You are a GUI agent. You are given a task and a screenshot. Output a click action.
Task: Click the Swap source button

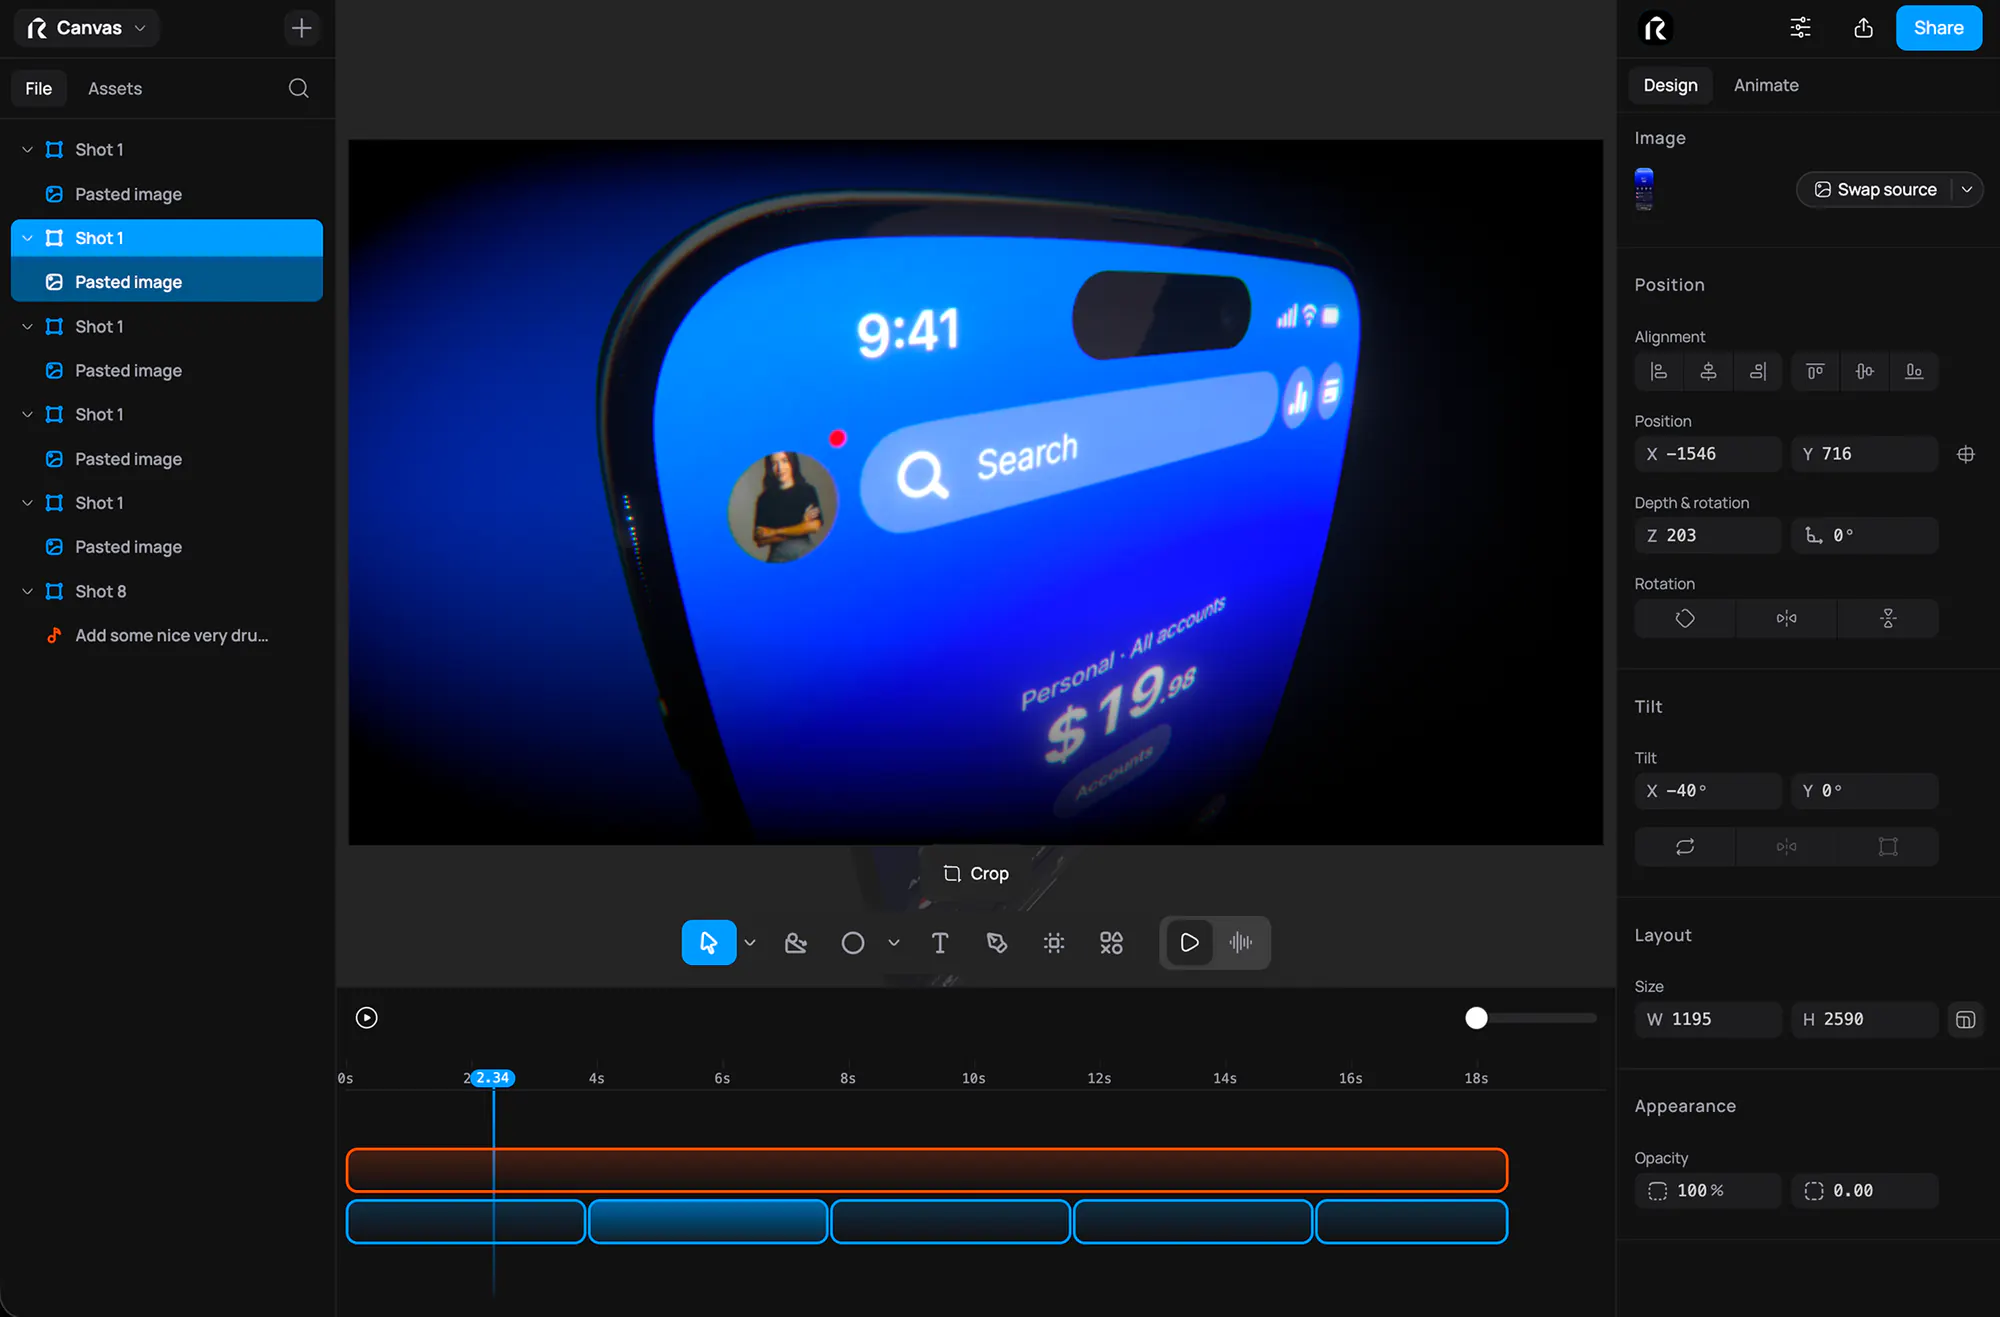[1875, 190]
